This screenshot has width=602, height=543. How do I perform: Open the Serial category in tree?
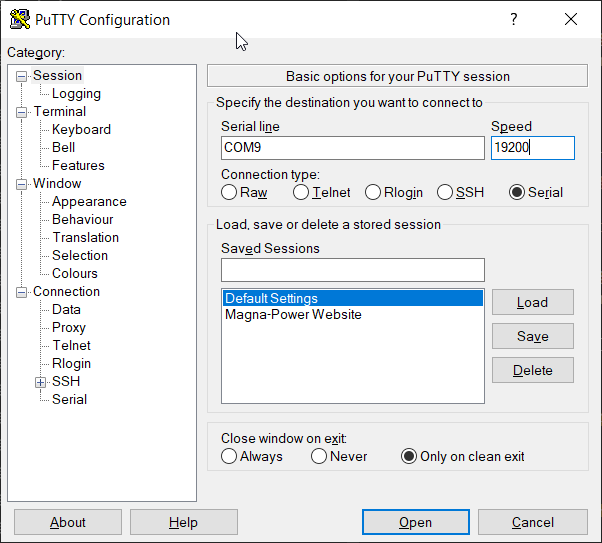pos(69,399)
